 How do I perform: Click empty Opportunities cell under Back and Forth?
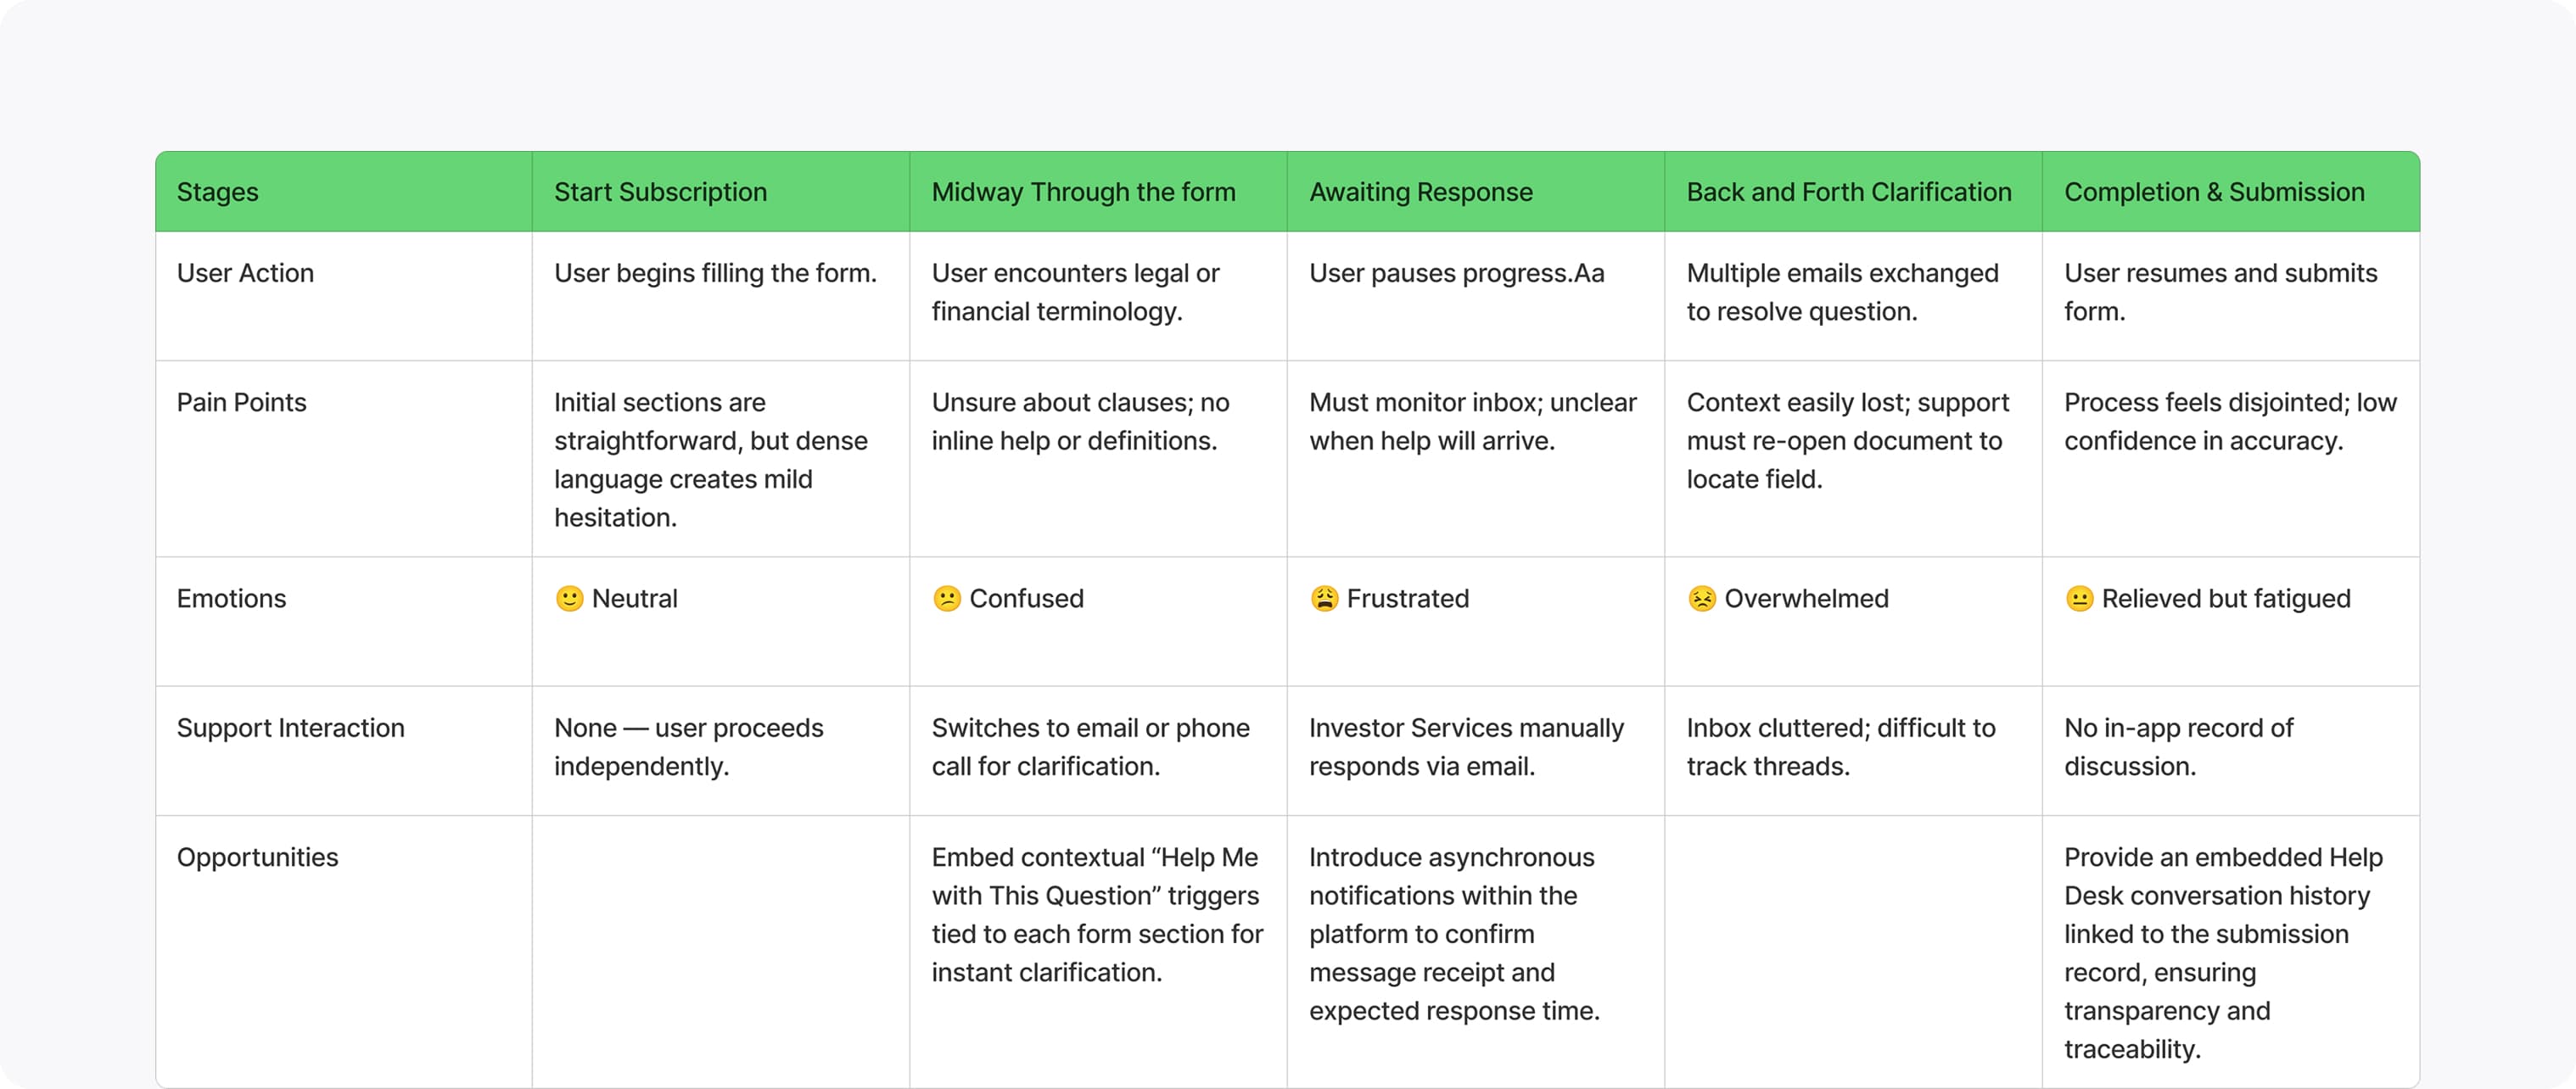click(1853, 951)
